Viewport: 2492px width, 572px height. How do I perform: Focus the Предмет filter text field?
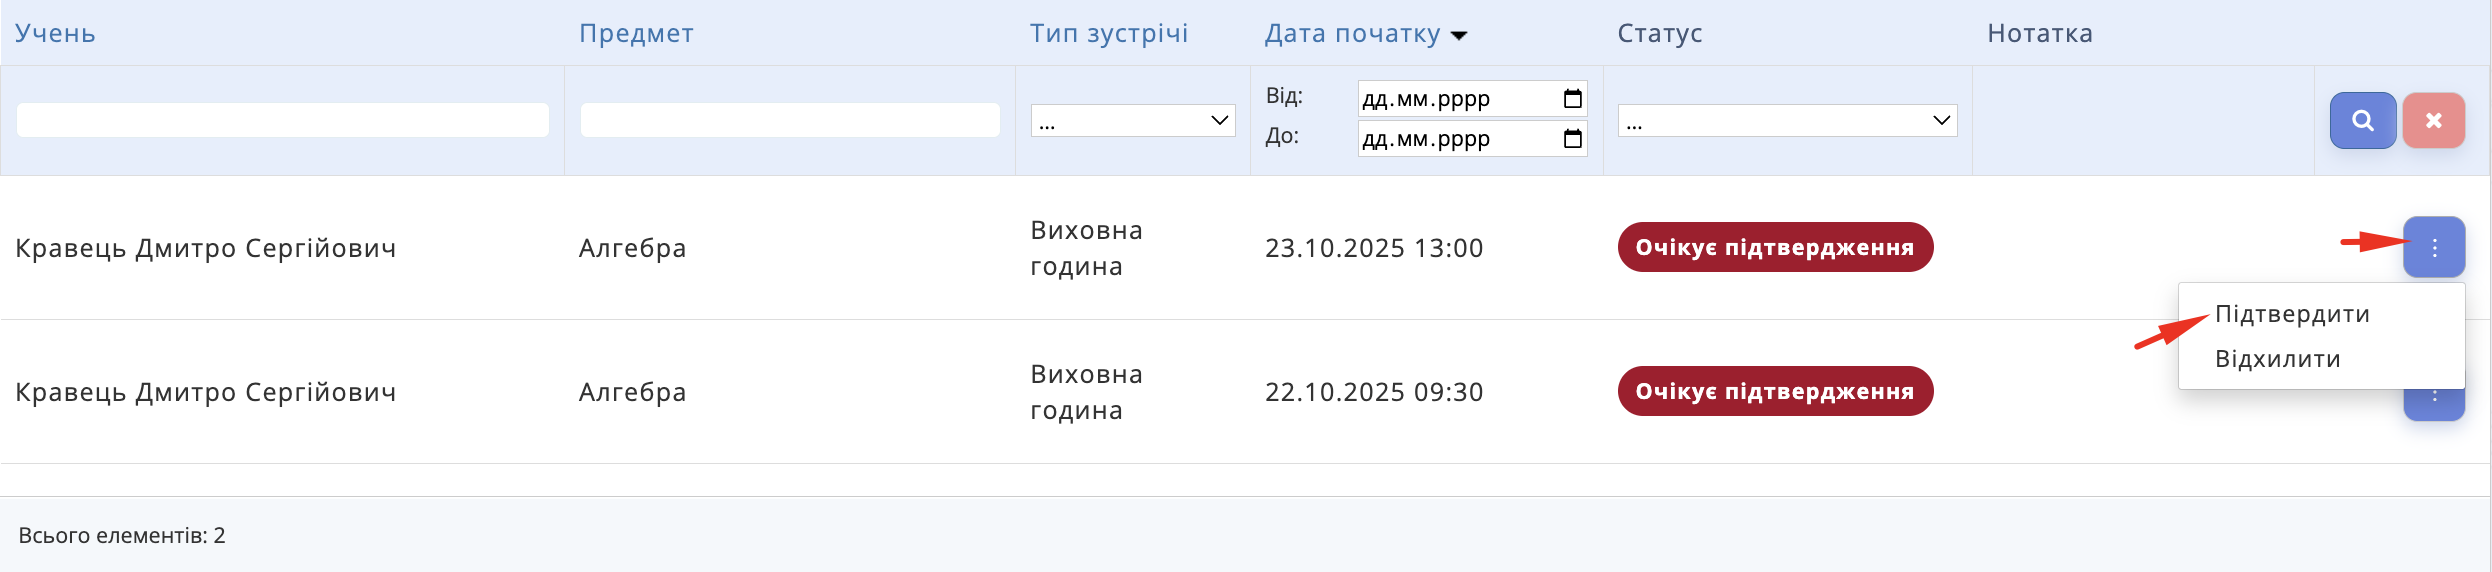click(x=789, y=120)
